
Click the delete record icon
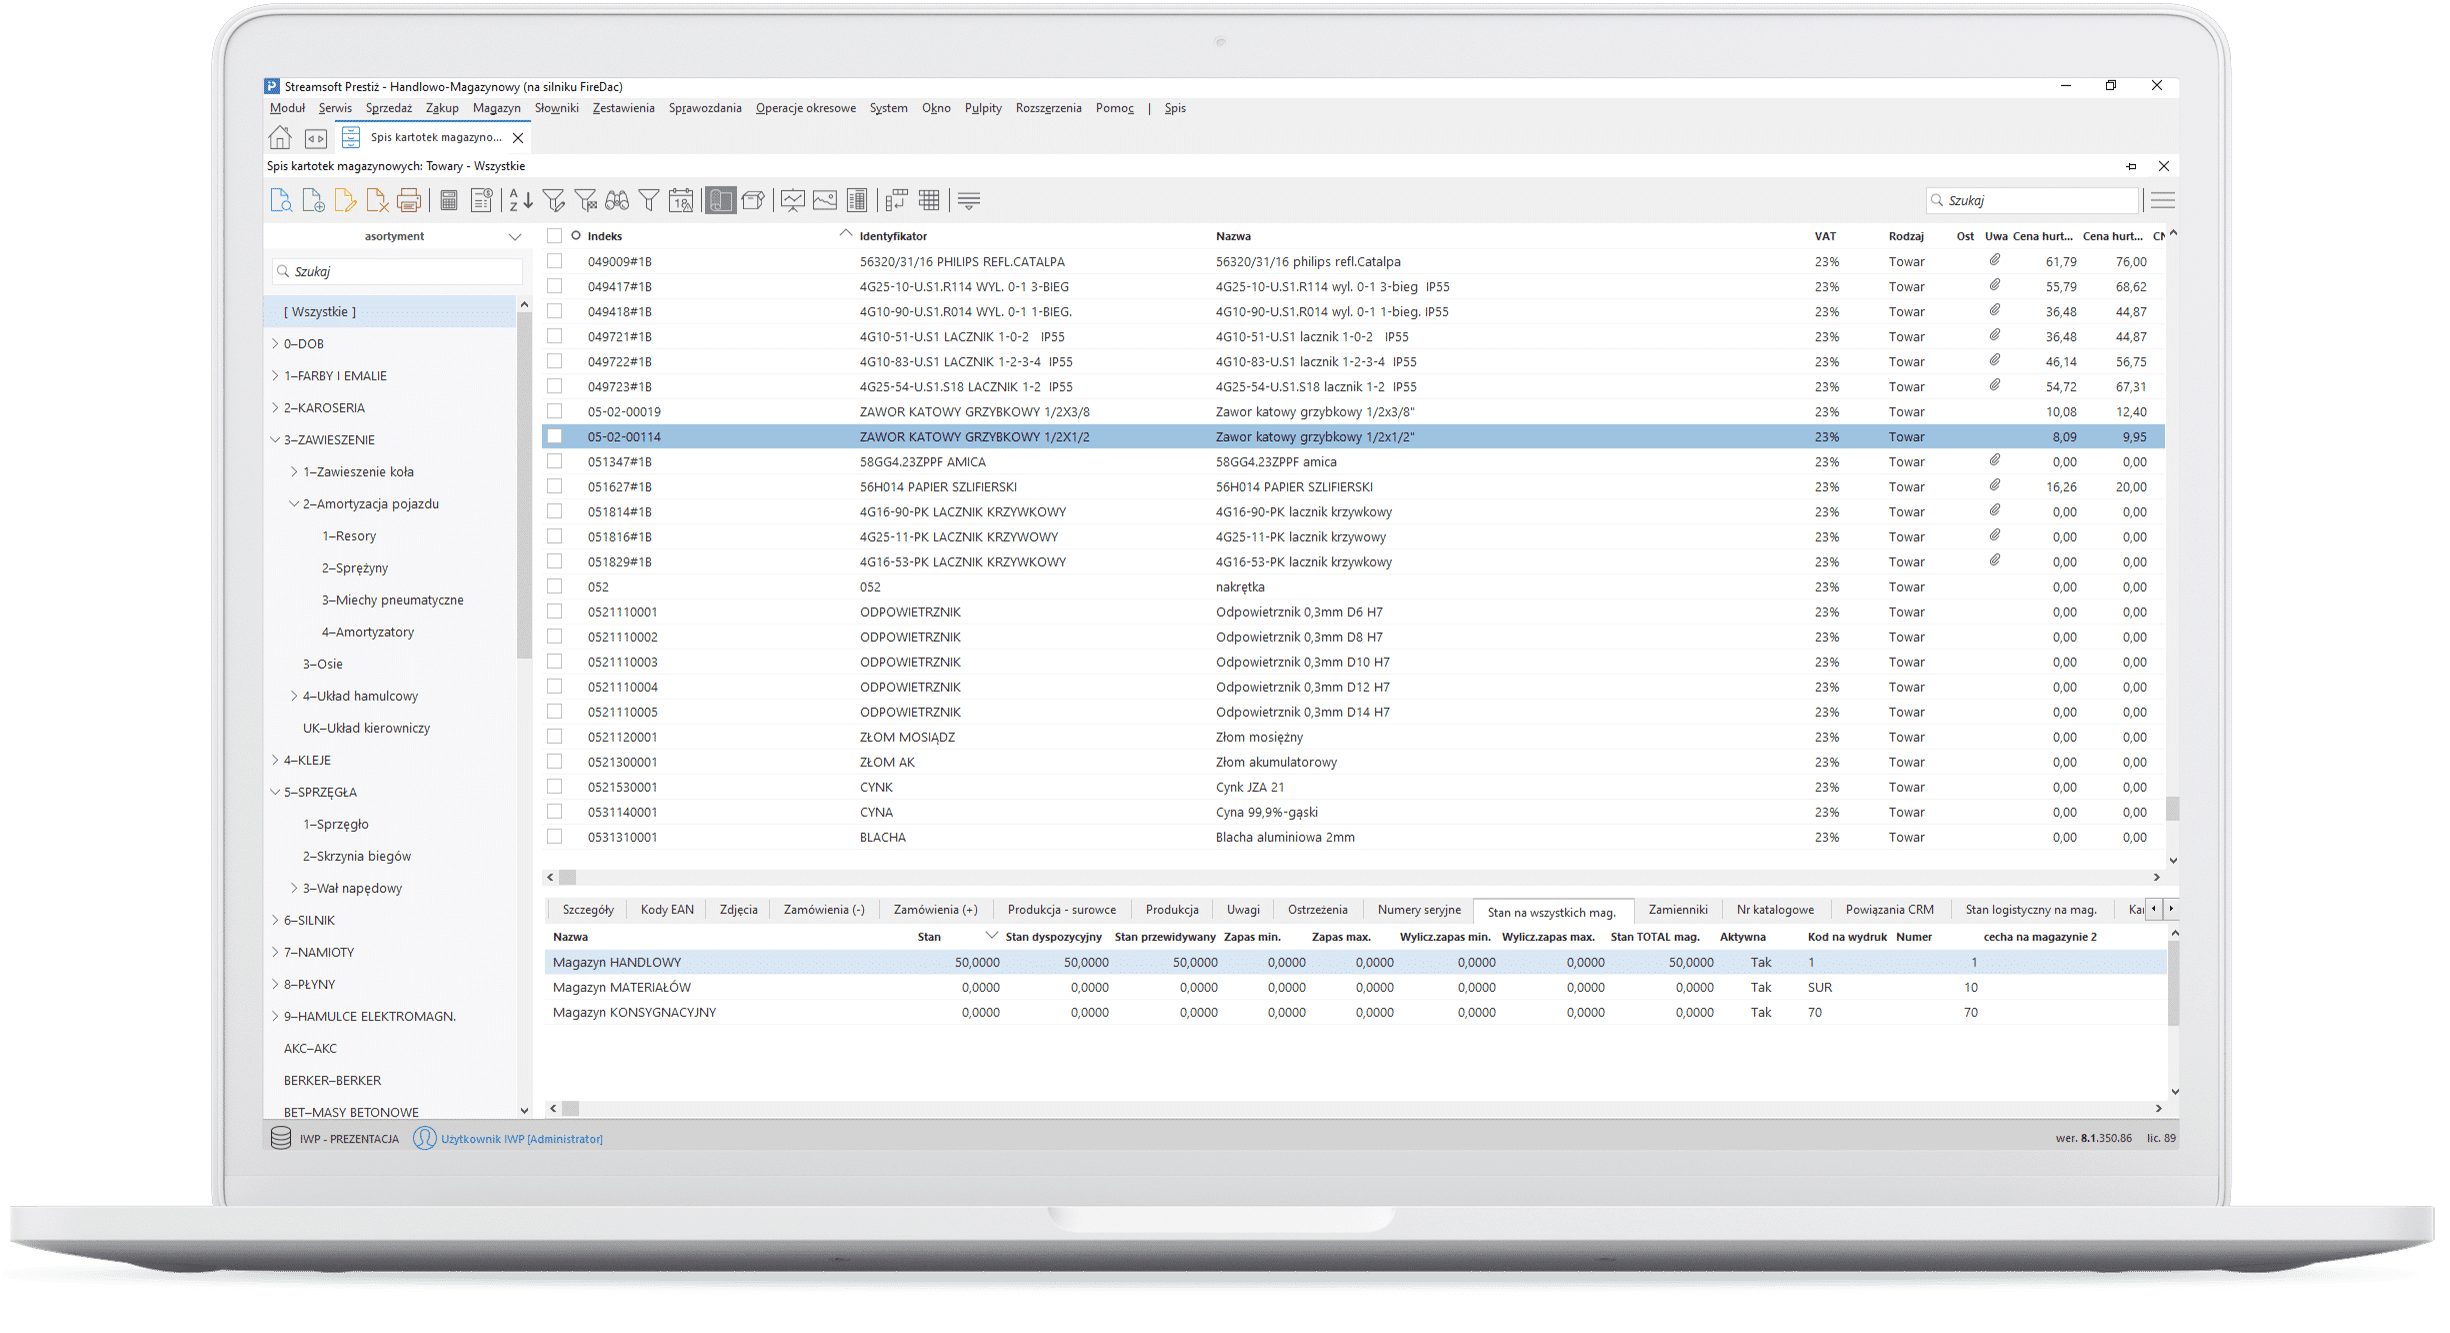coord(377,200)
